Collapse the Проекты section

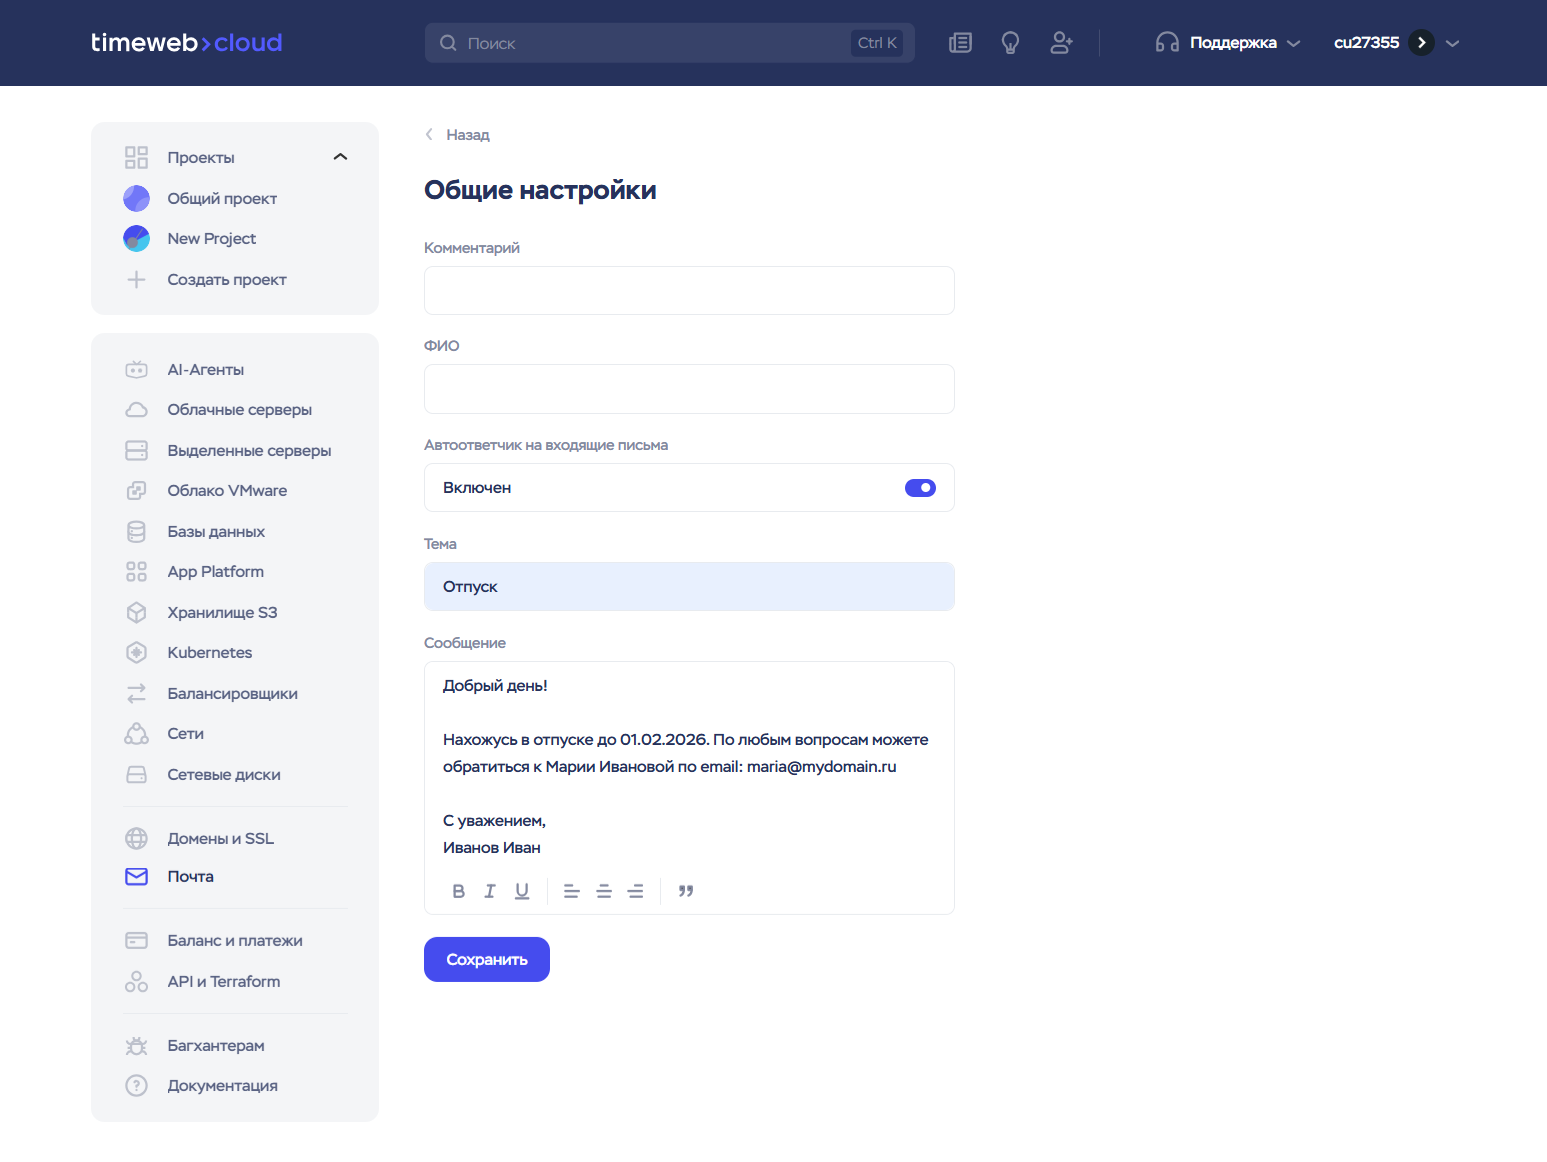click(x=340, y=157)
